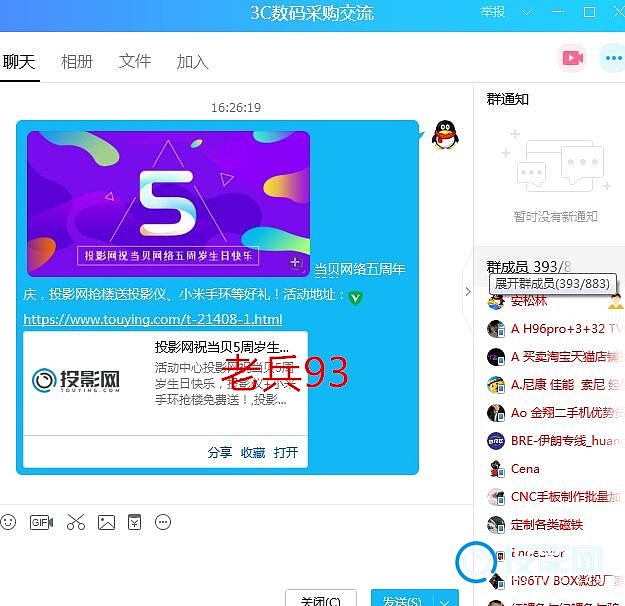This screenshot has height=606, width=625.
Task: Open dropdown next to 举报 in title bar
Action: coord(527,12)
